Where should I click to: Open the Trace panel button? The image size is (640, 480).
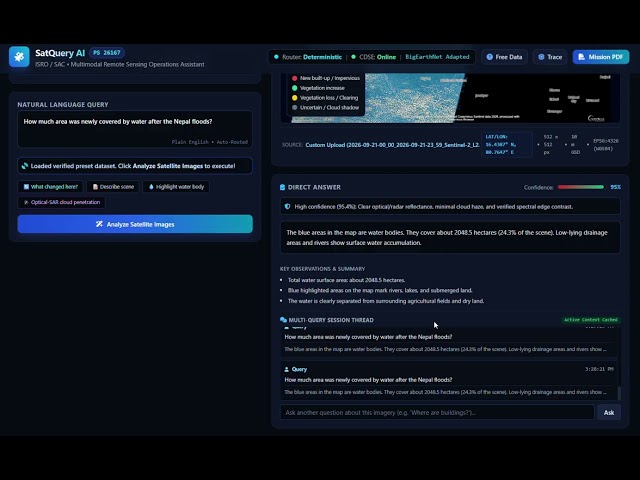pos(550,57)
